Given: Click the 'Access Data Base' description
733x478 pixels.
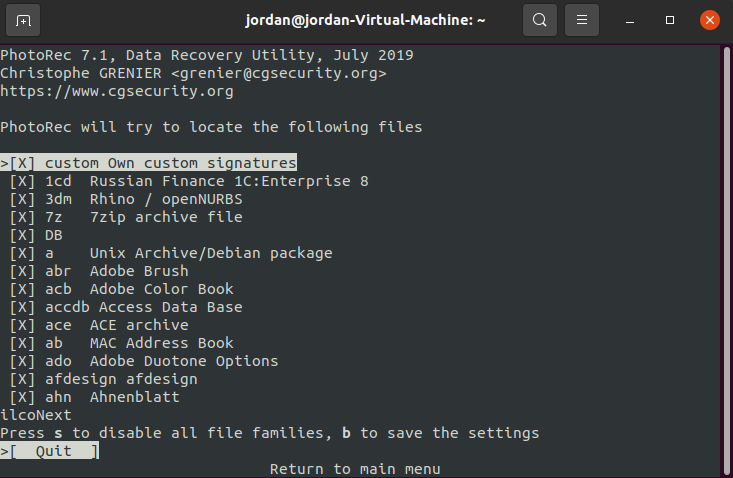Looking at the screenshot, I should click(171, 307).
